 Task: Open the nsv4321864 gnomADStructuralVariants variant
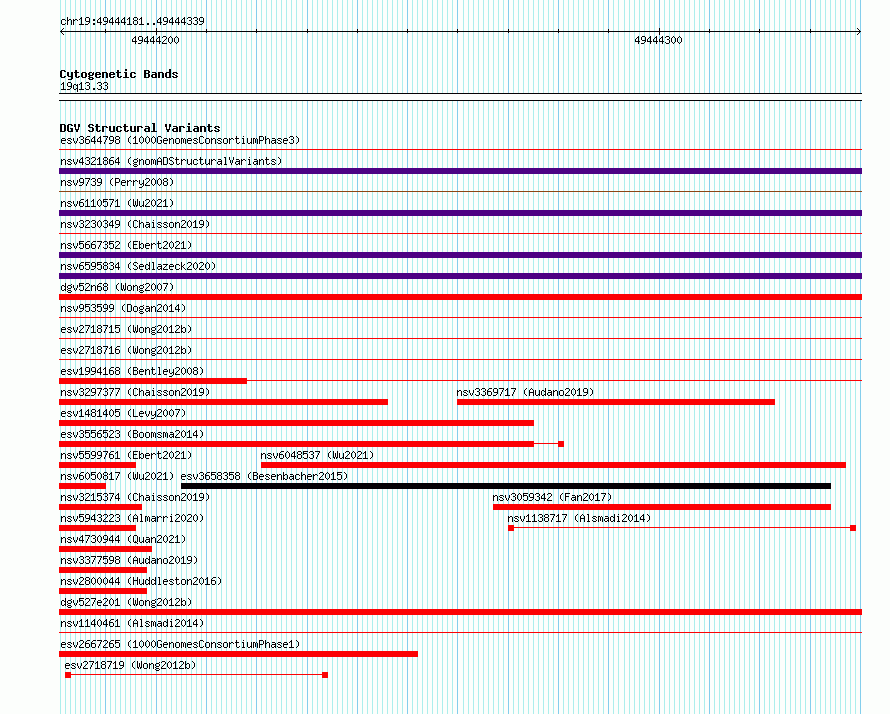tap(171, 161)
